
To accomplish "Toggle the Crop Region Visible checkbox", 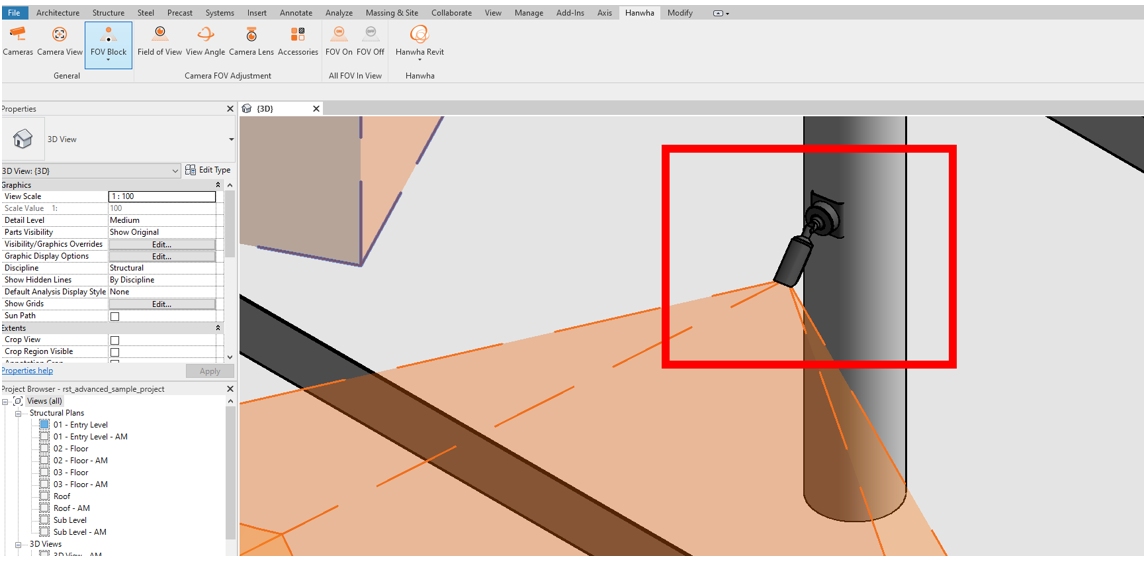I will pos(114,352).
